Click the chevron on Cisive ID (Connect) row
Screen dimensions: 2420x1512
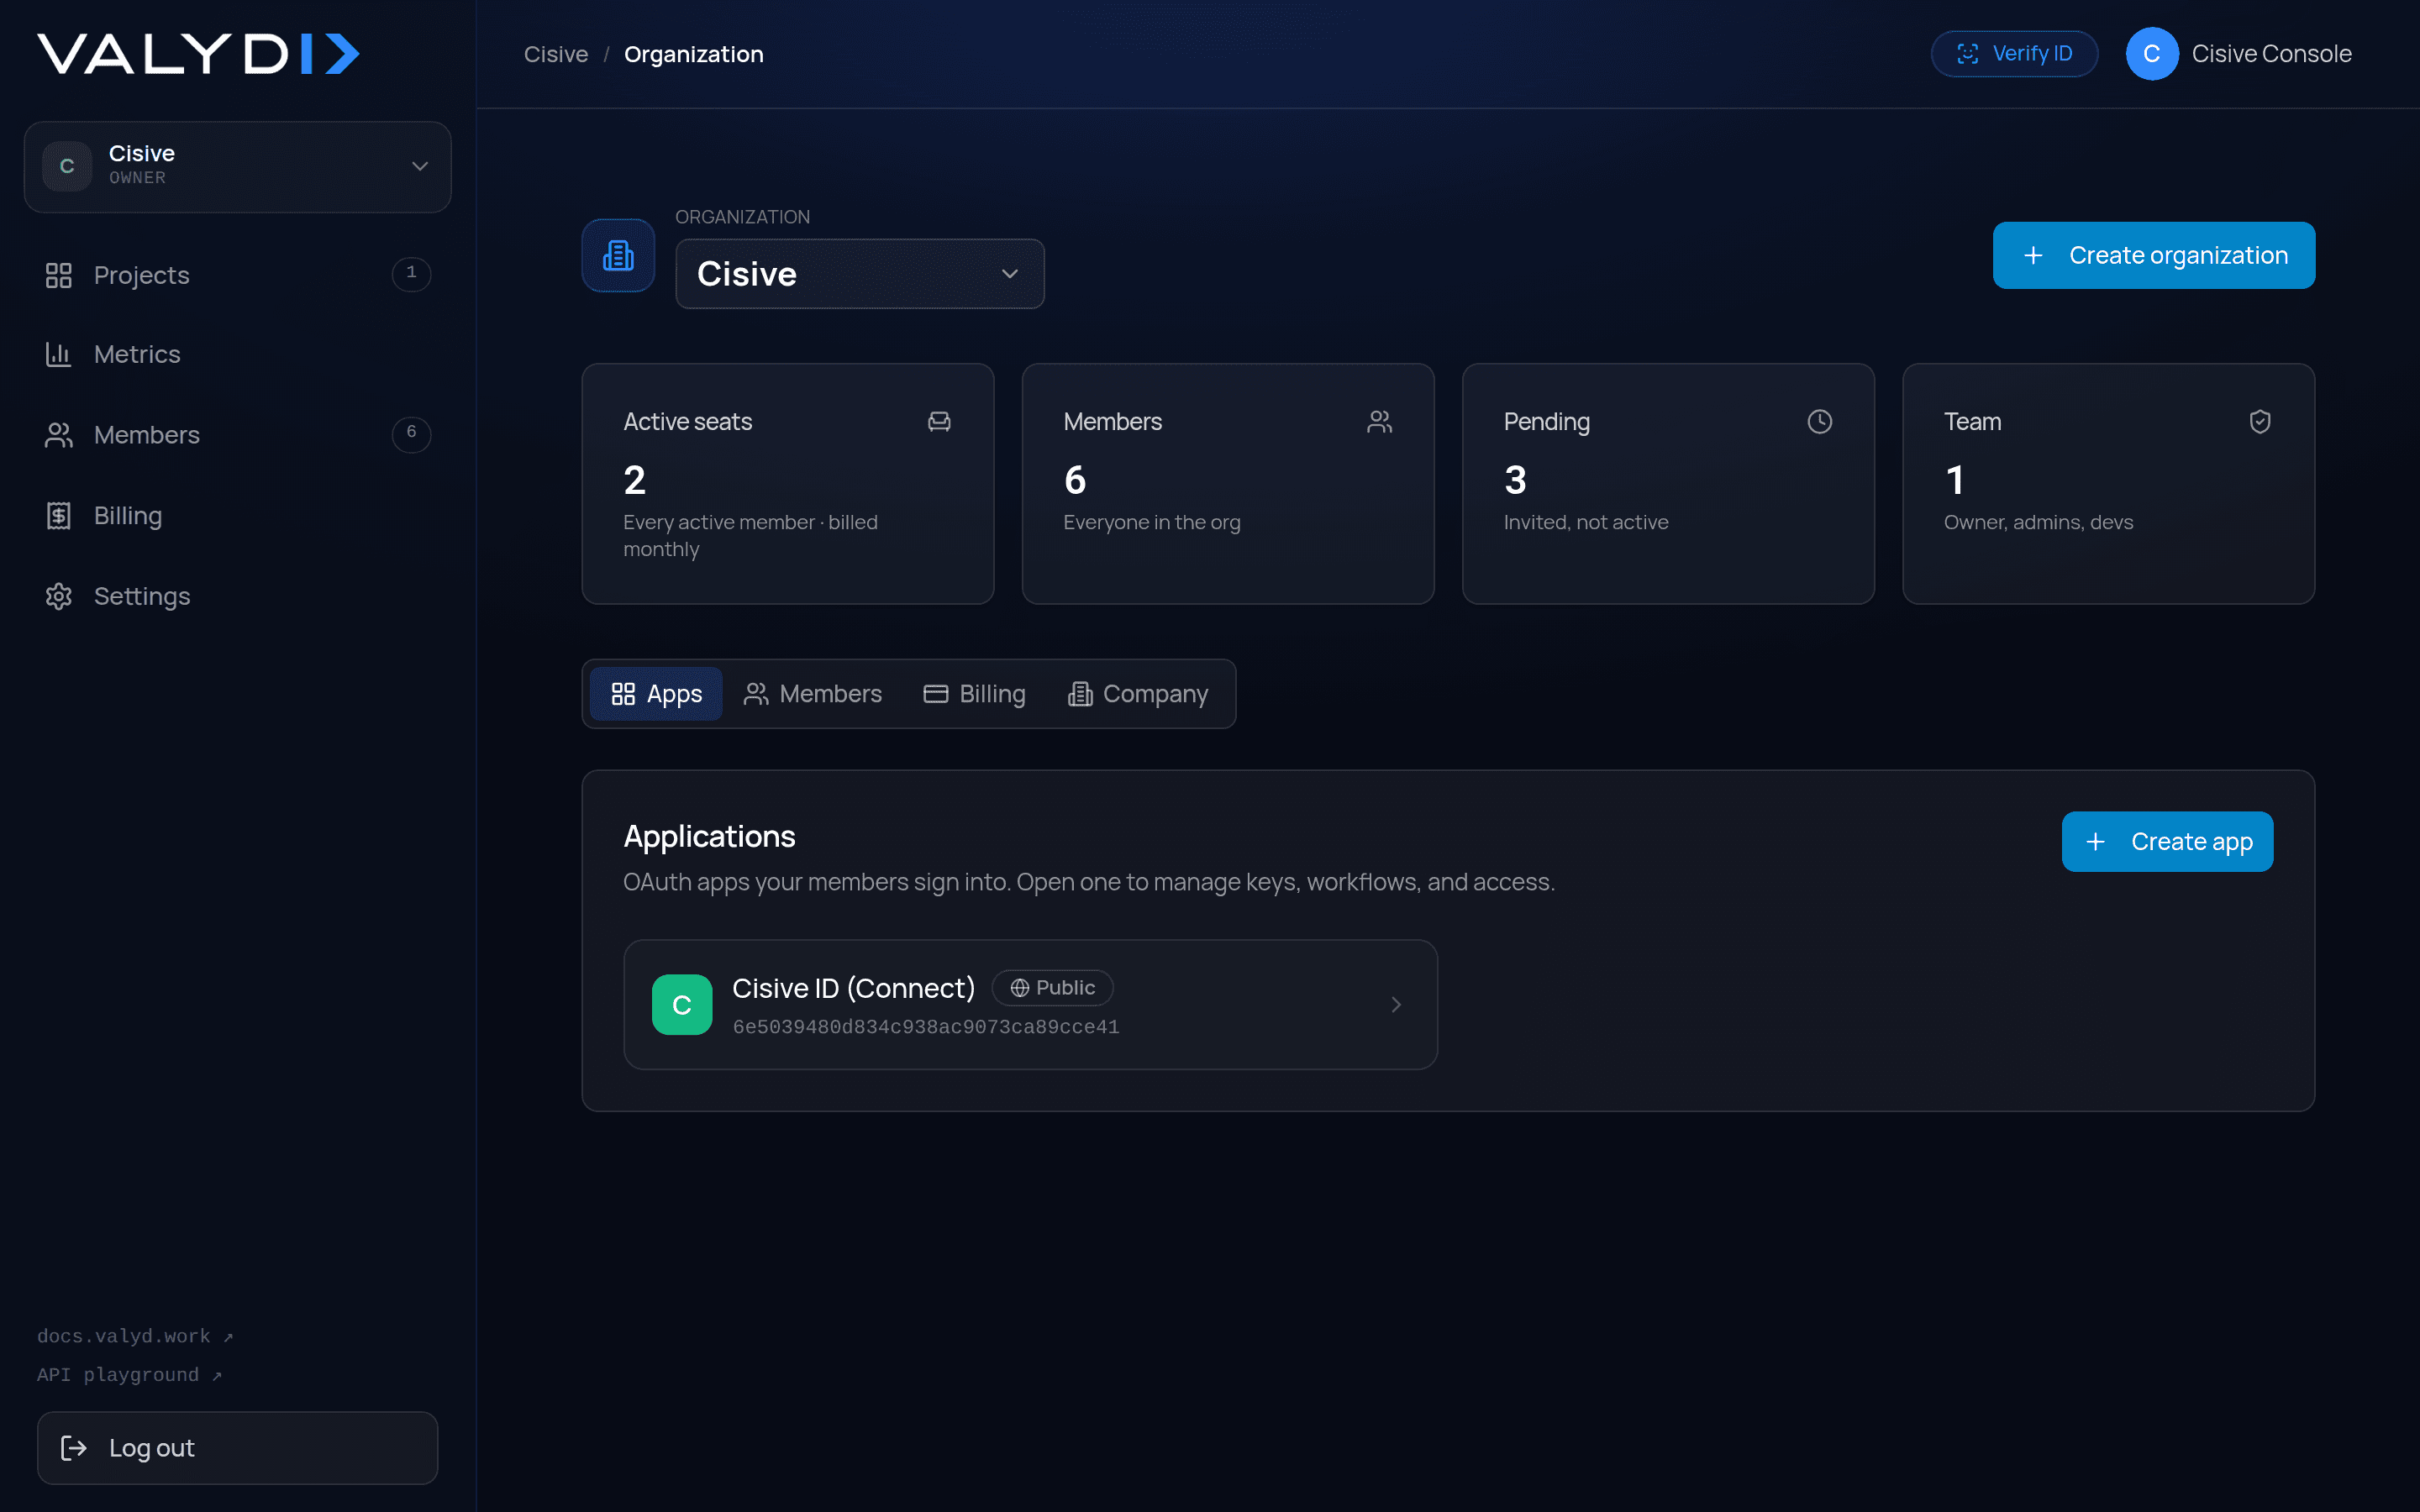point(1396,1005)
